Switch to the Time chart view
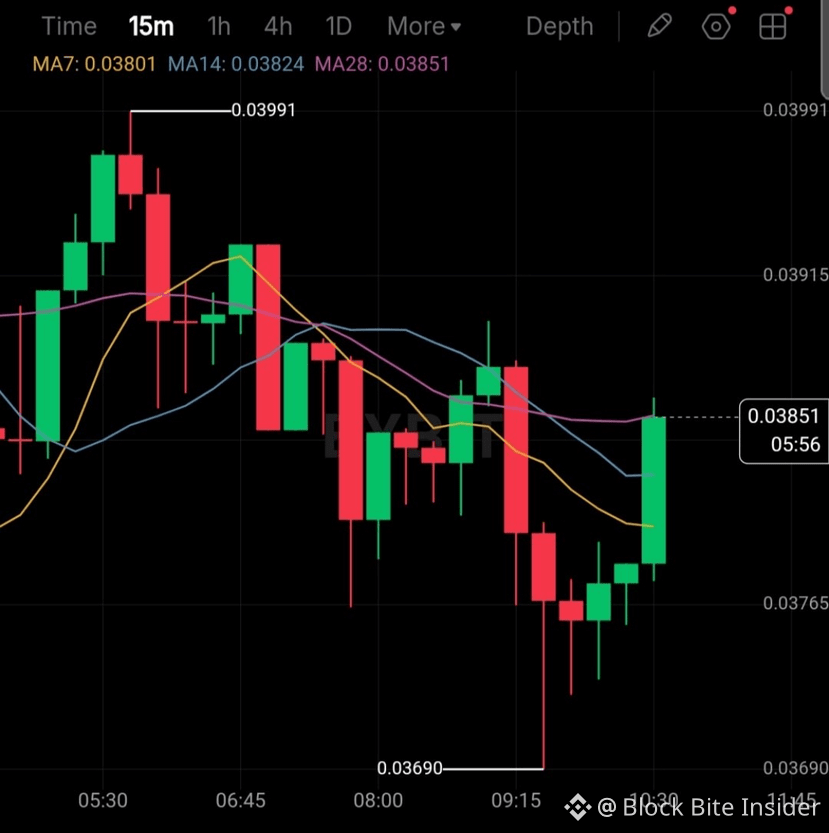 click(x=69, y=26)
